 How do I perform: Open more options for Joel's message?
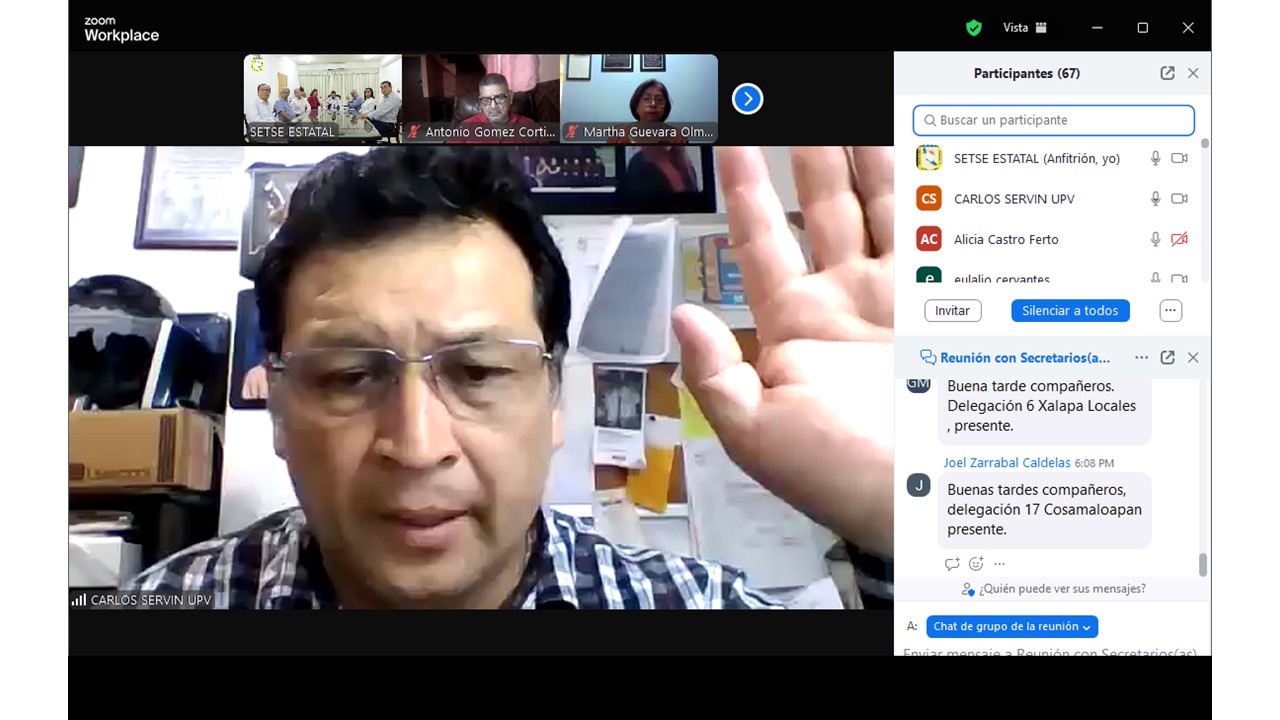(x=999, y=564)
